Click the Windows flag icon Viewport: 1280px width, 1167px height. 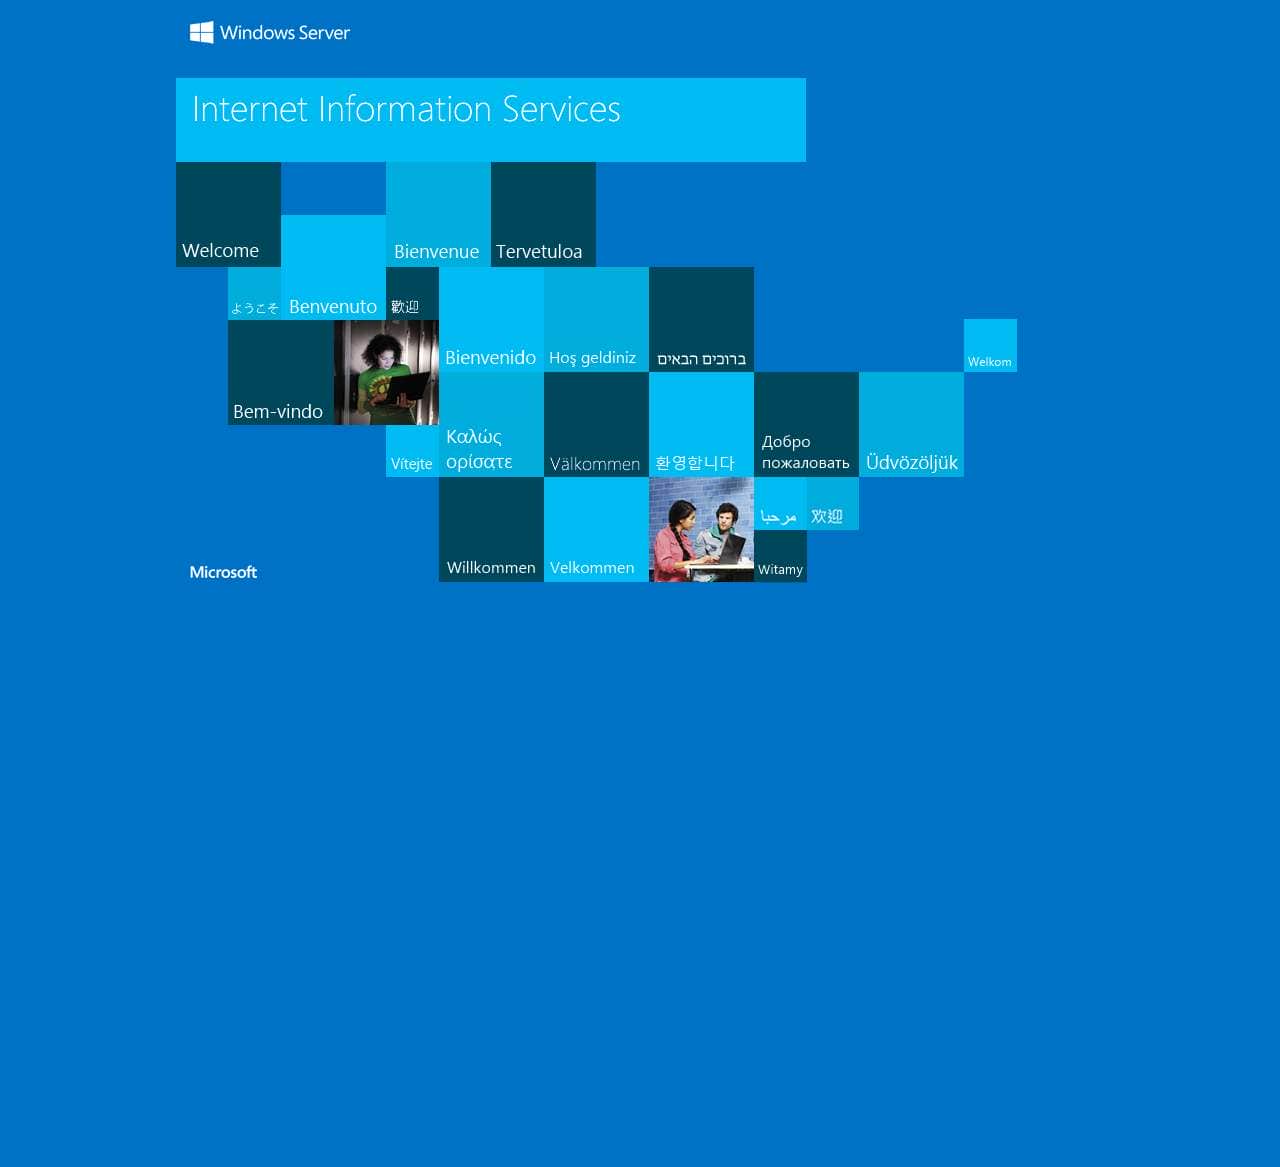(200, 32)
